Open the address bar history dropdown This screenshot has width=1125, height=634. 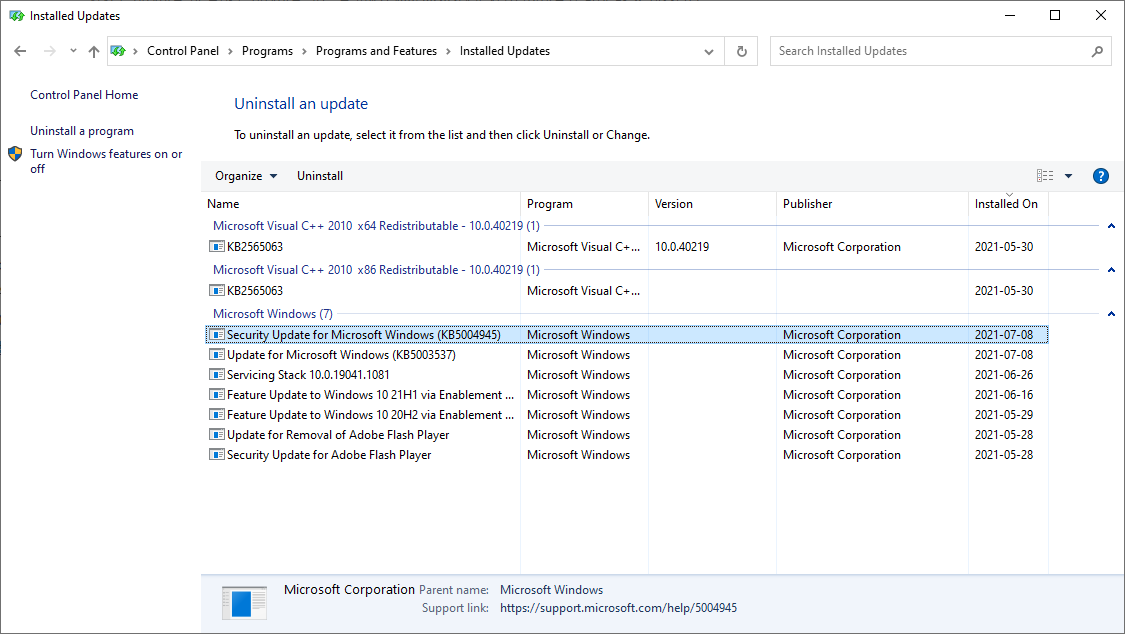[709, 52]
